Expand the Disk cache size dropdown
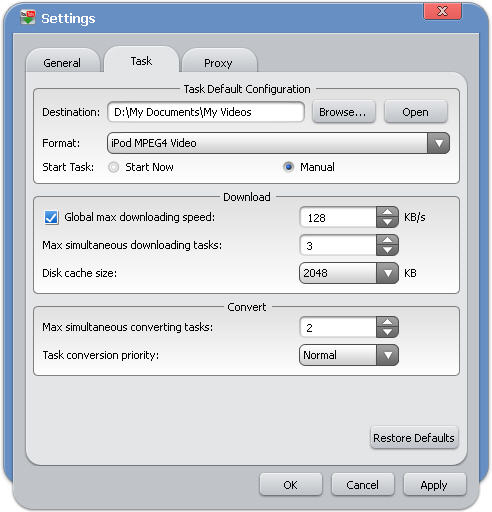 [387, 273]
